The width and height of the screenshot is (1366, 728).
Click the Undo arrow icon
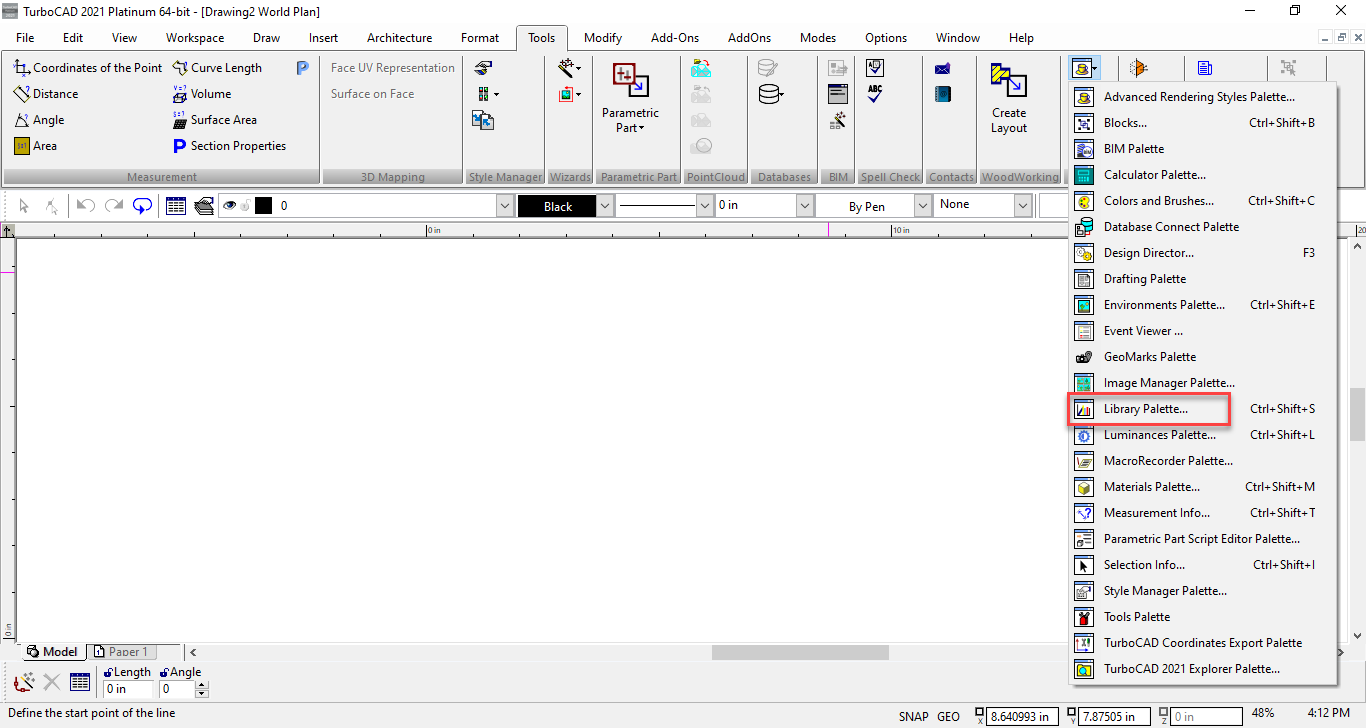85,206
